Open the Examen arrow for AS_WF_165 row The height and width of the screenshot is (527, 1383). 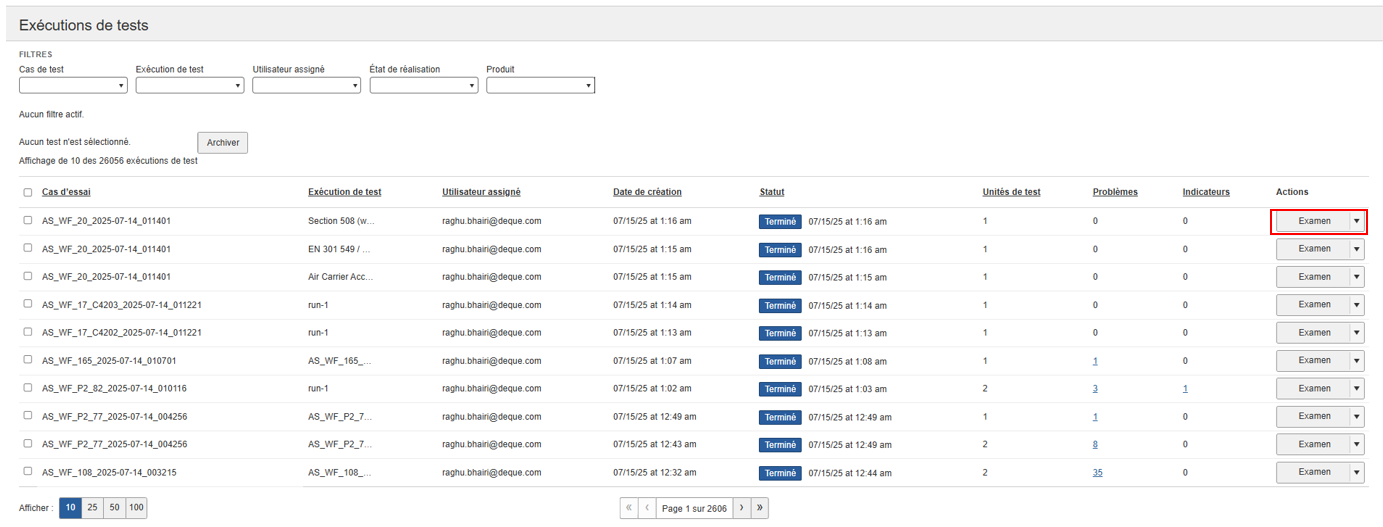tap(1356, 360)
